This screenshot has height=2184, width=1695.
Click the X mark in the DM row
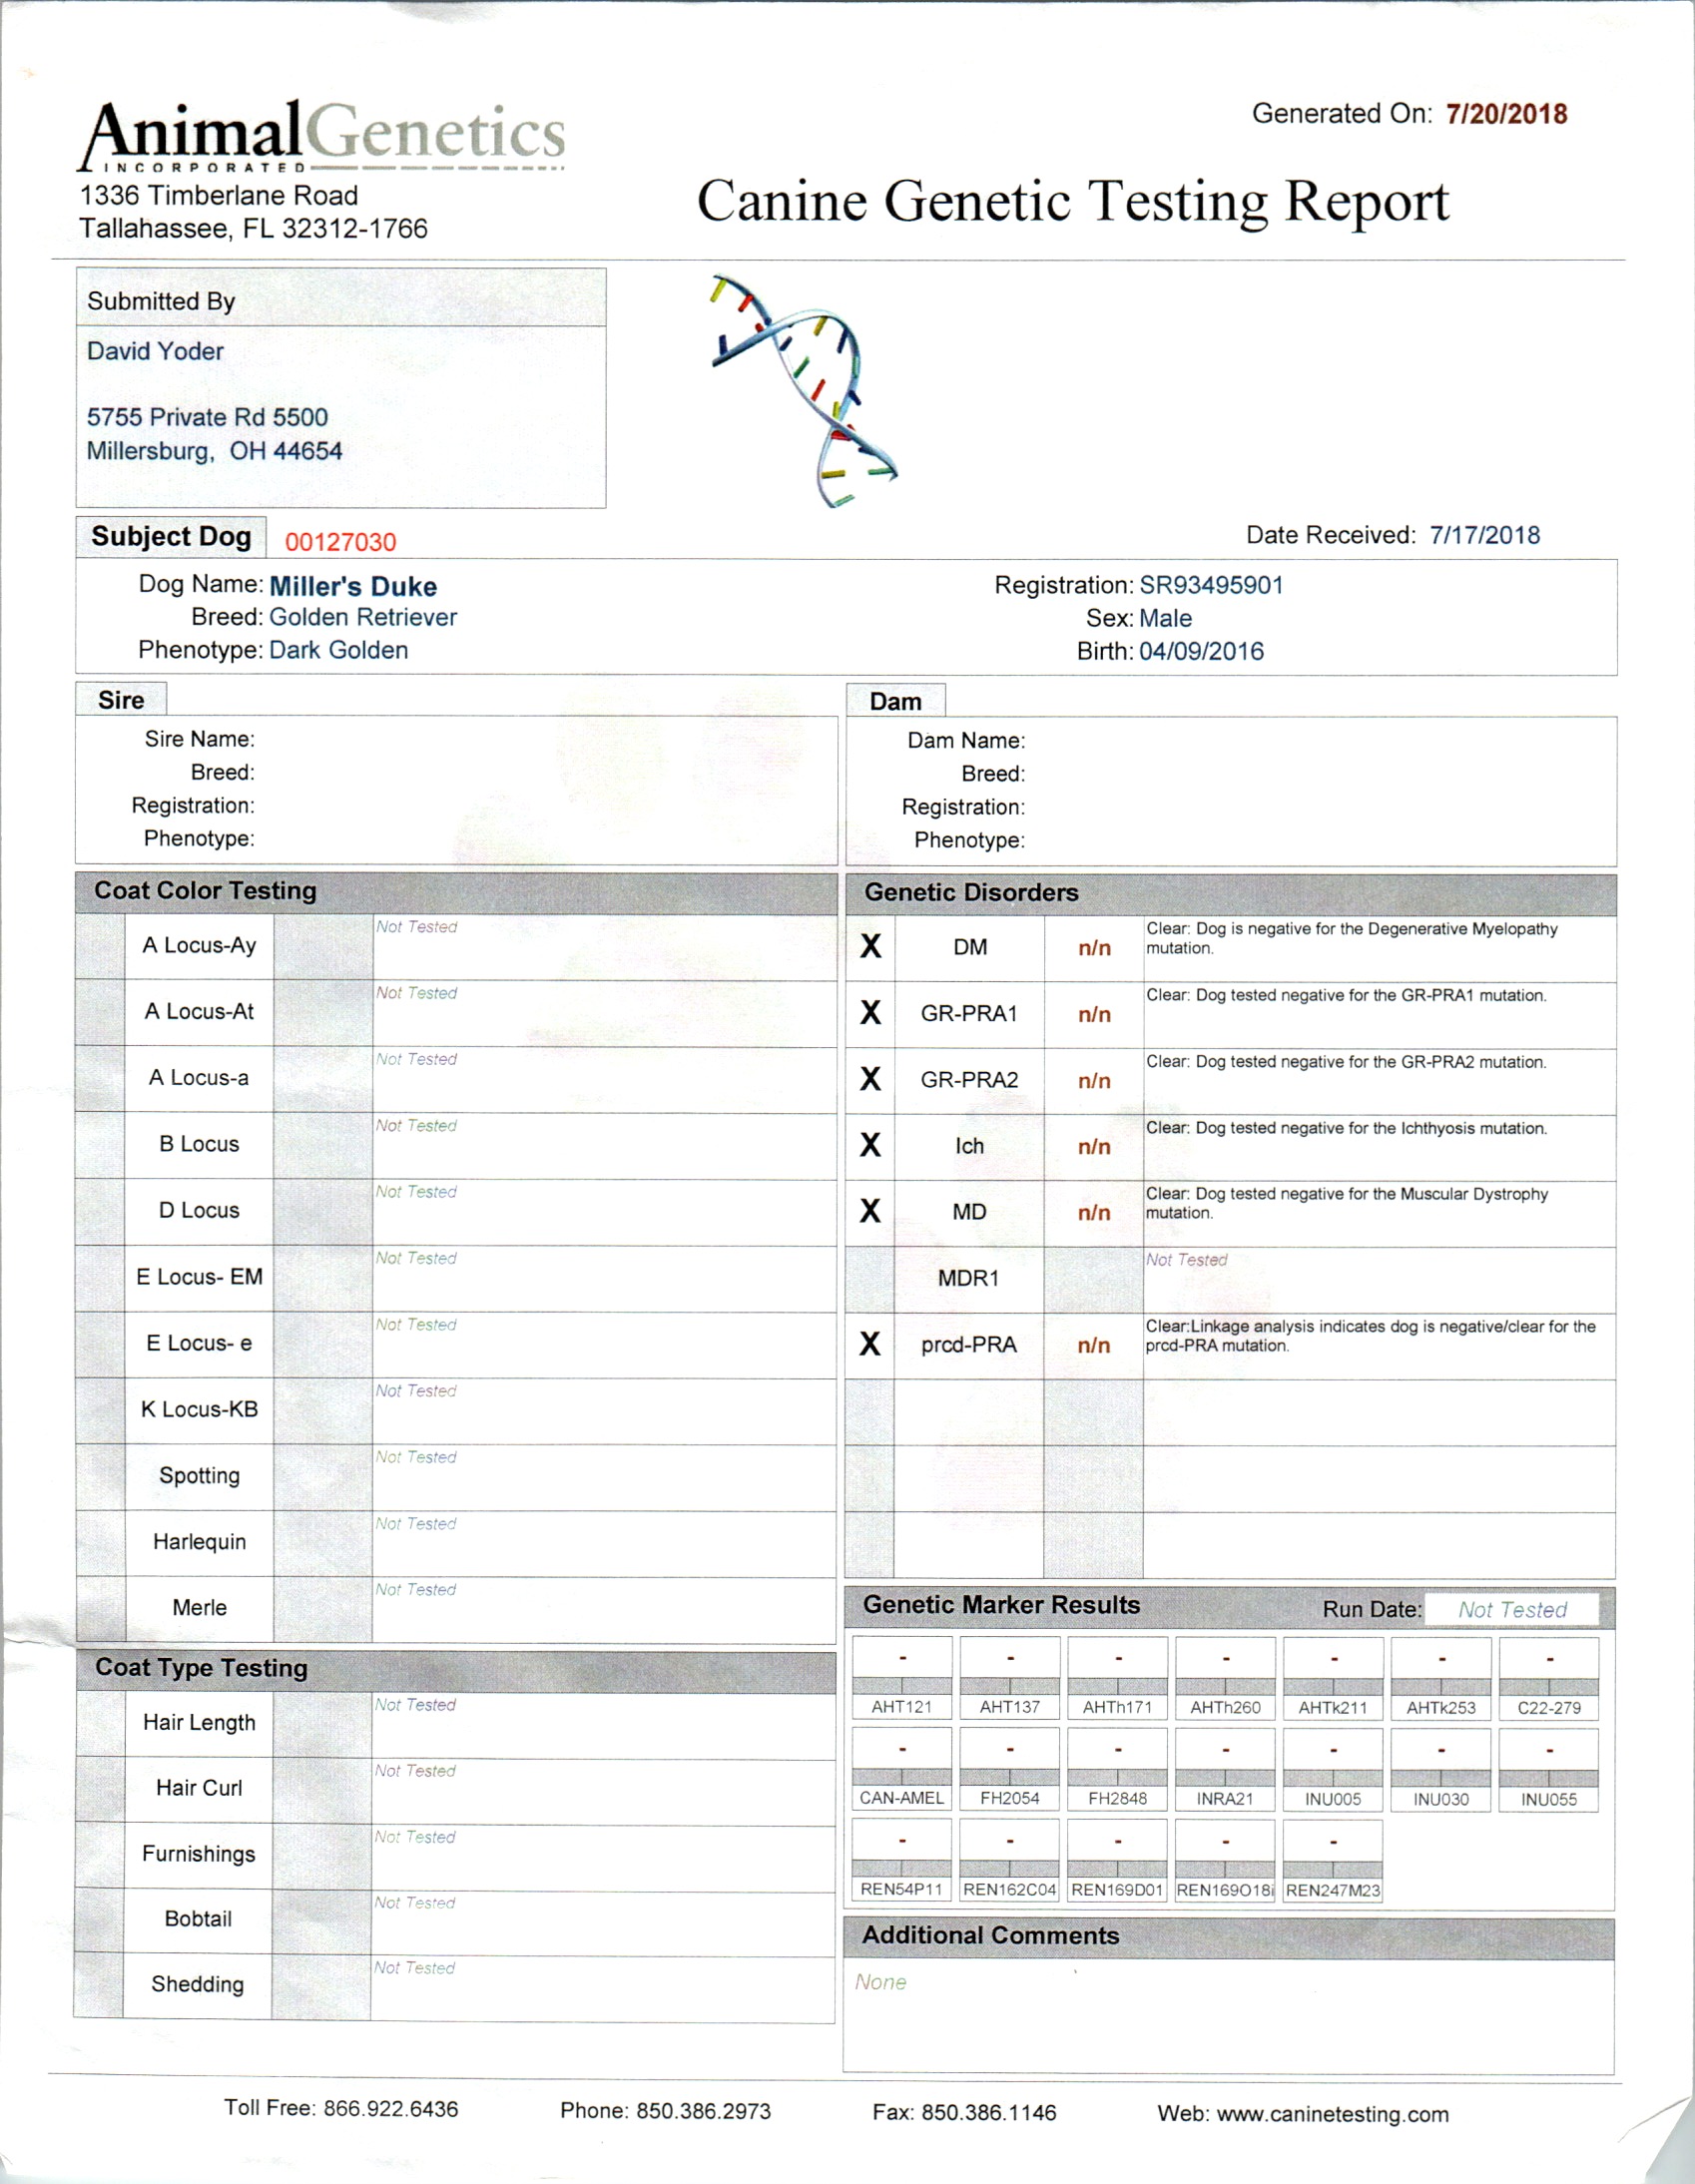[x=871, y=946]
